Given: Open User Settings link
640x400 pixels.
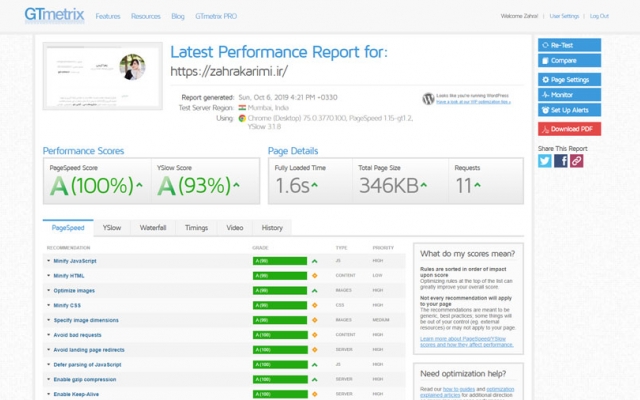Looking at the screenshot, I should 564,16.
